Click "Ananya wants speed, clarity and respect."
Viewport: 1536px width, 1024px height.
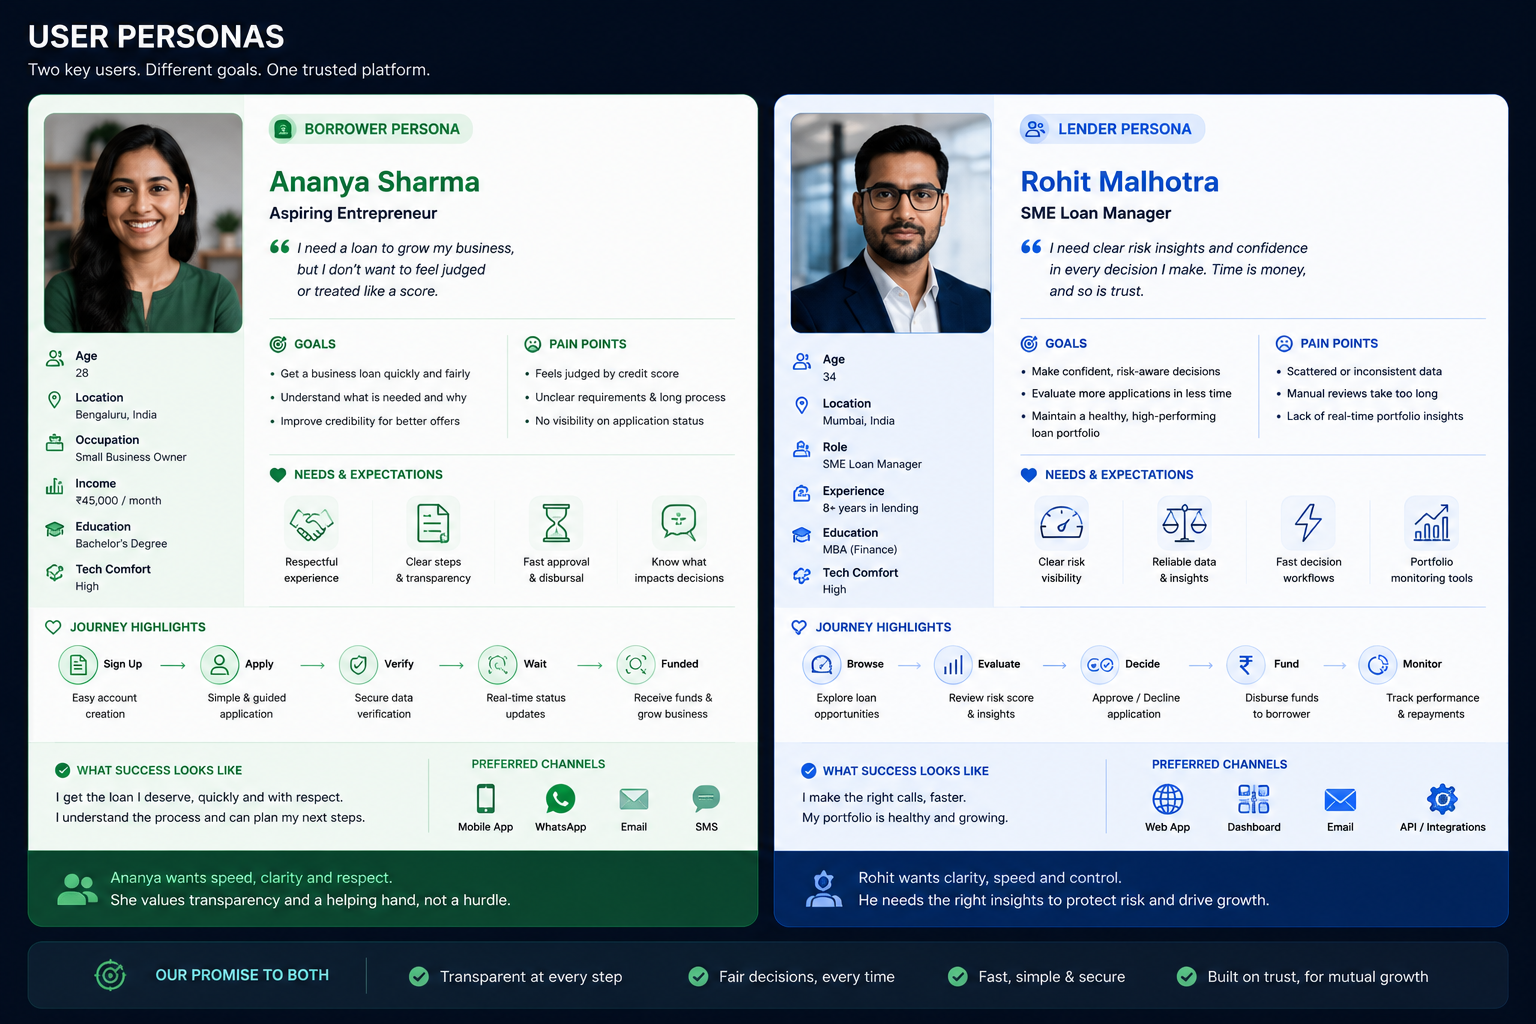(251, 878)
